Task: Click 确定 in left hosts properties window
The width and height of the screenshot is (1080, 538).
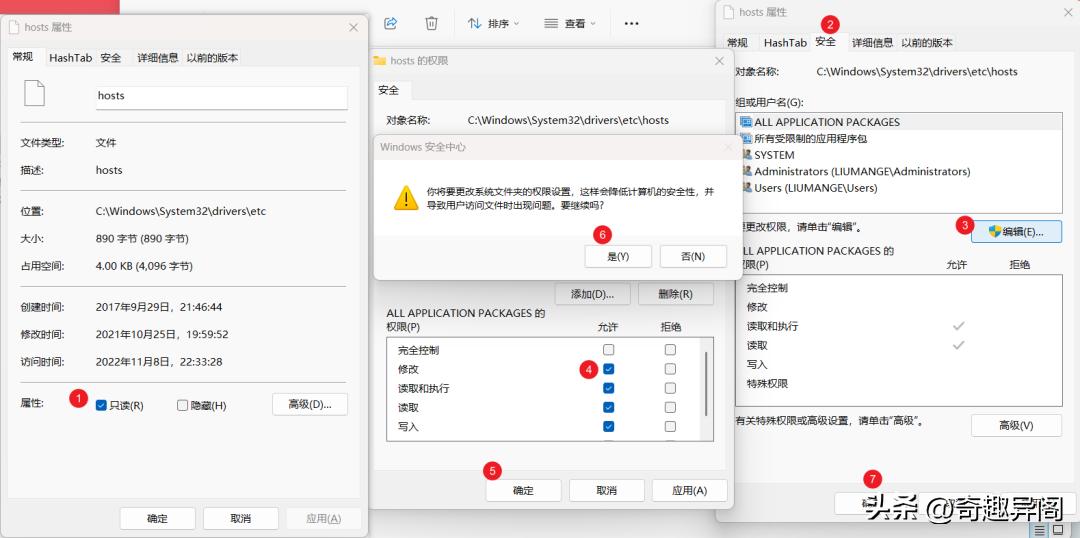Action: tap(158, 518)
